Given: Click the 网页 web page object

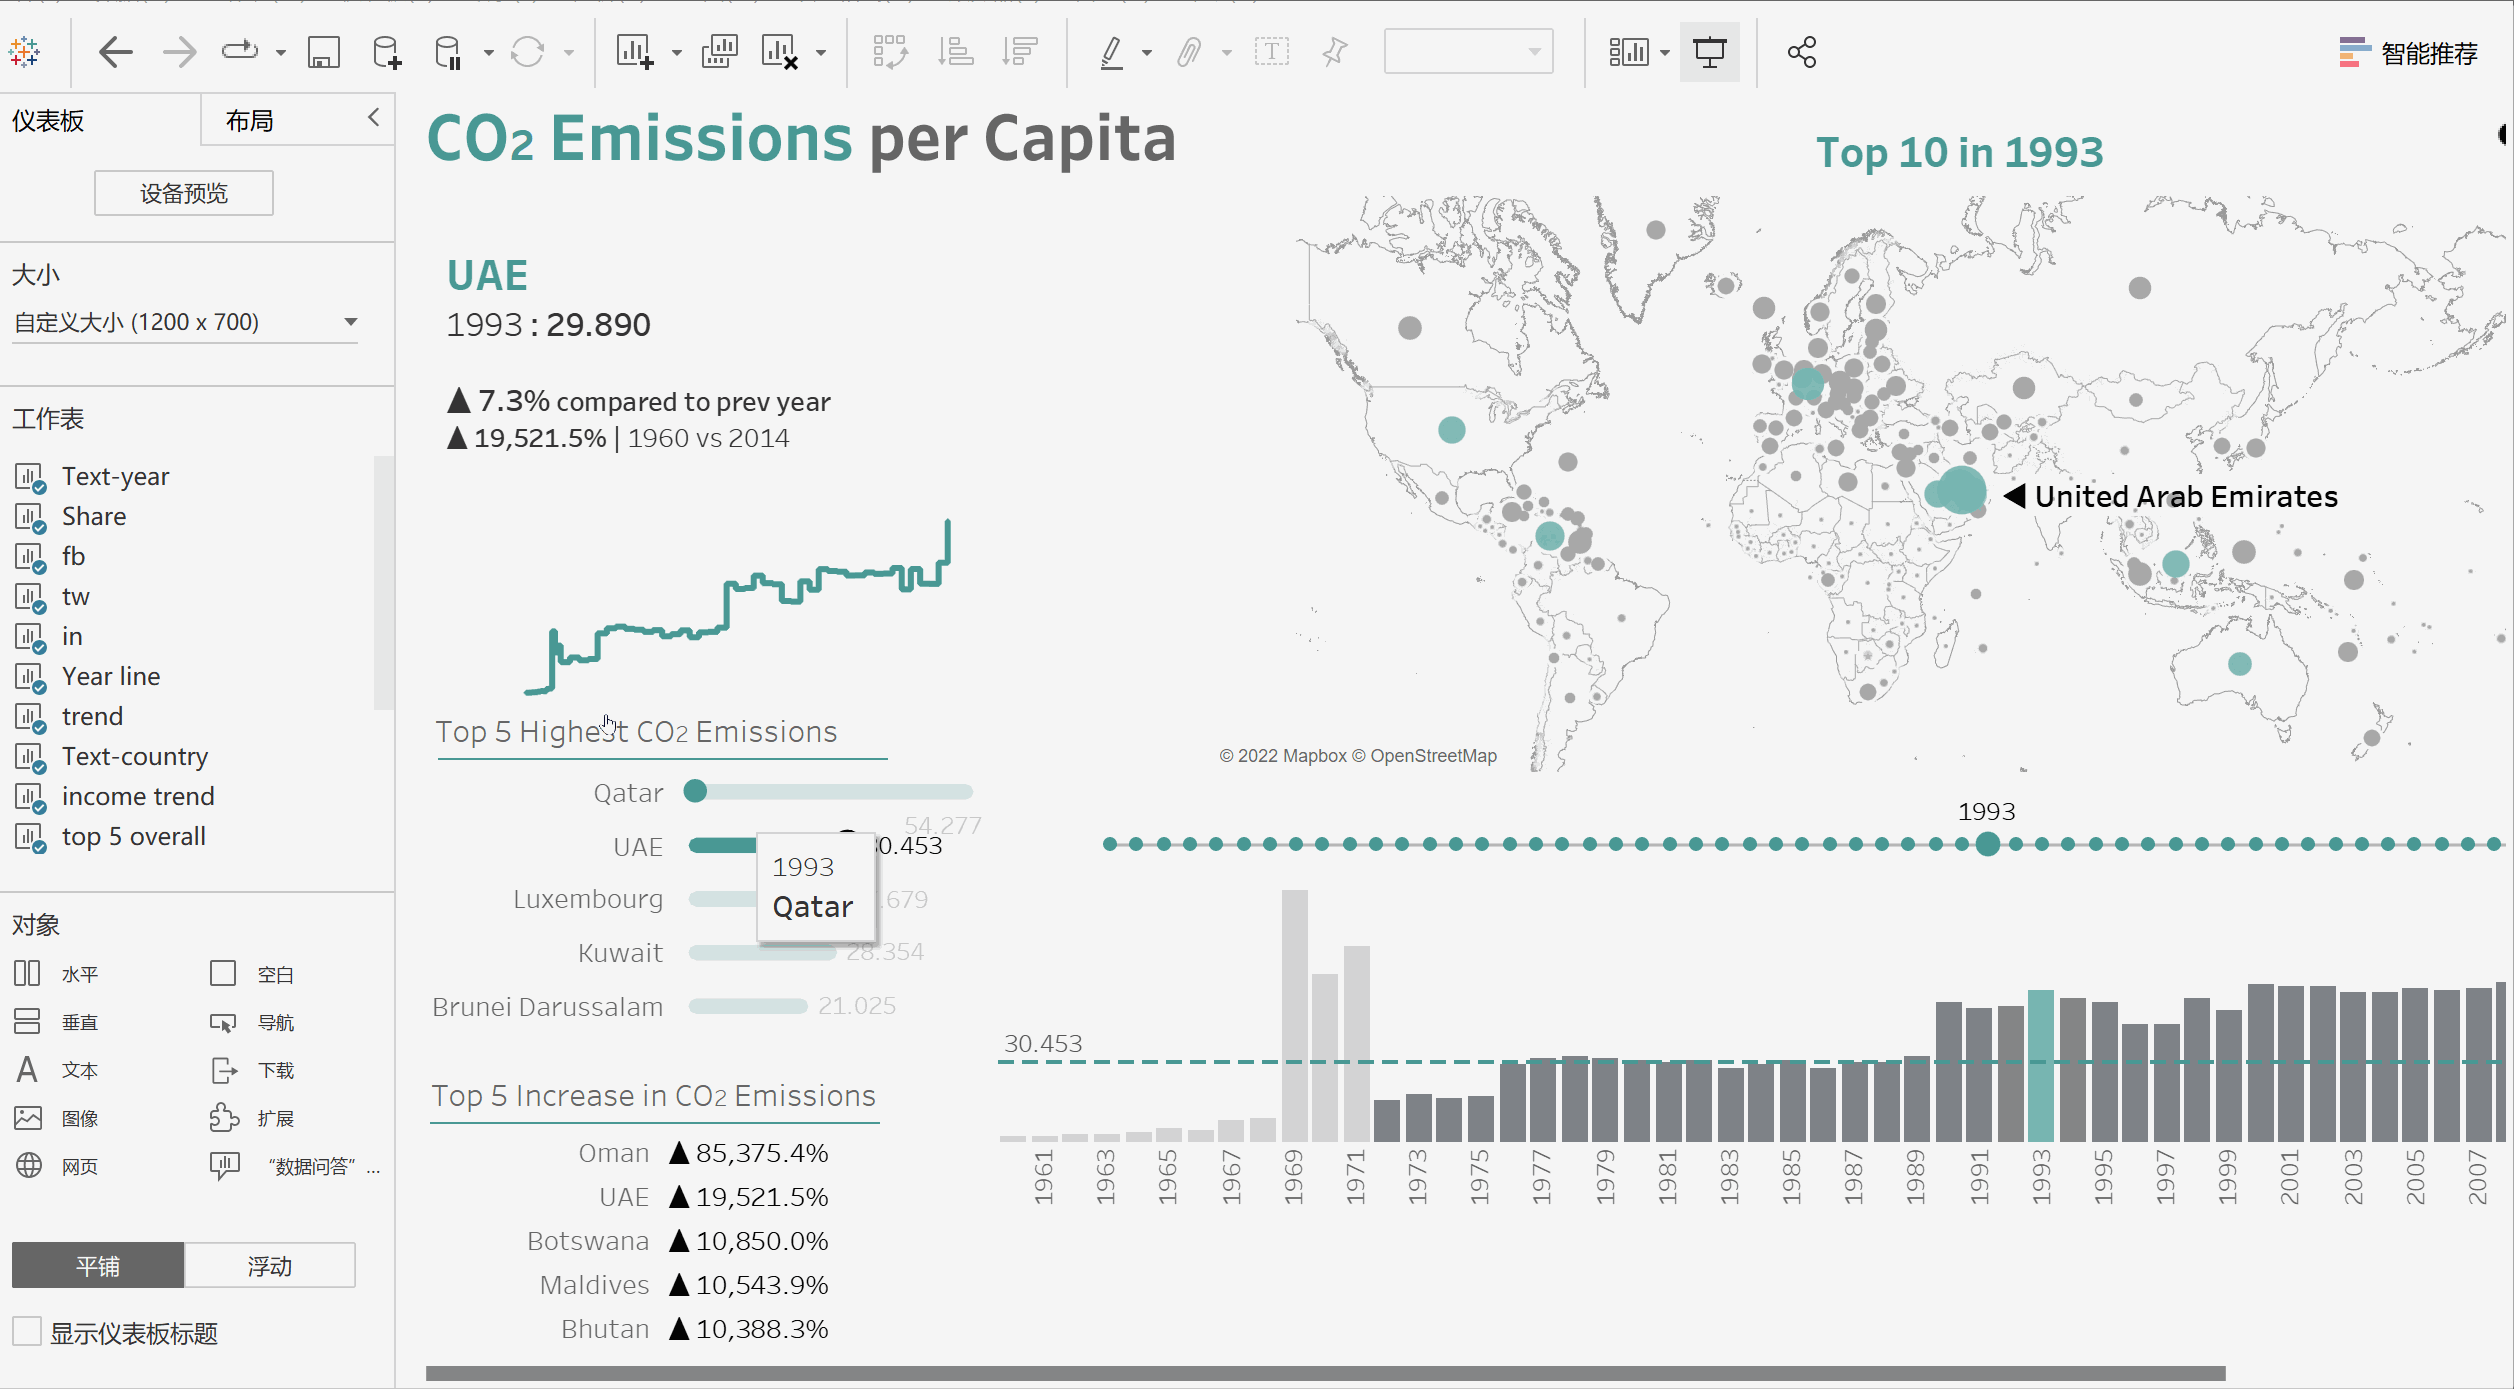Looking at the screenshot, I should [x=56, y=1166].
